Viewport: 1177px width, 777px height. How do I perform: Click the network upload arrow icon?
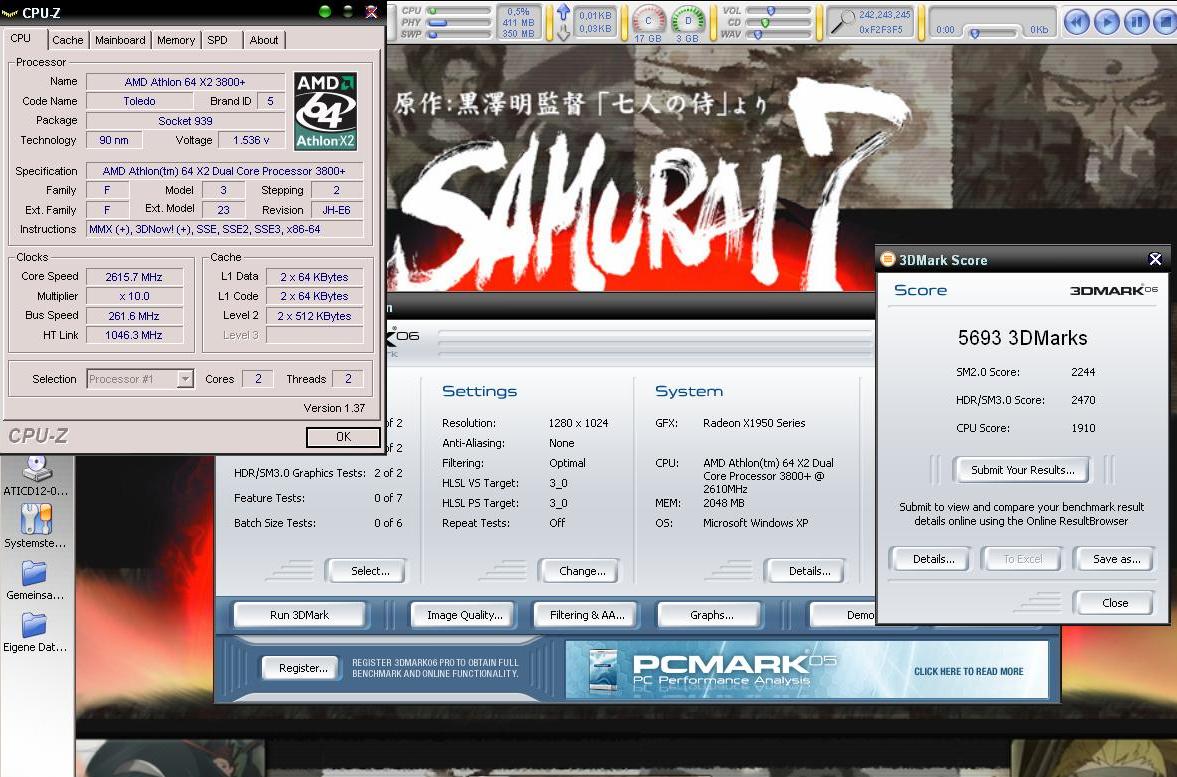(563, 11)
